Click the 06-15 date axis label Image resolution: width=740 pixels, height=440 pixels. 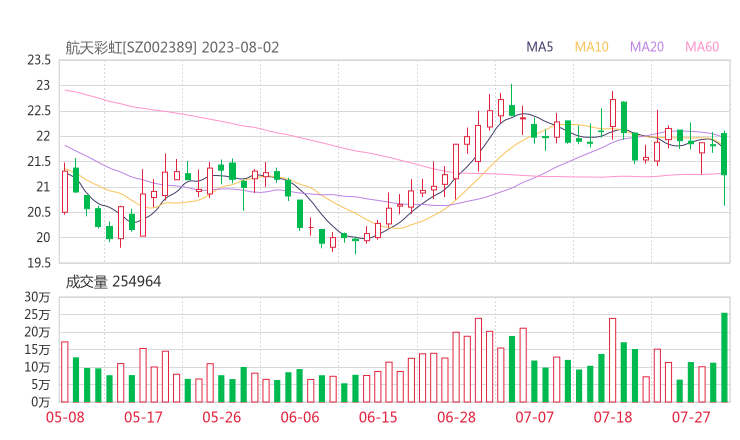(x=378, y=417)
